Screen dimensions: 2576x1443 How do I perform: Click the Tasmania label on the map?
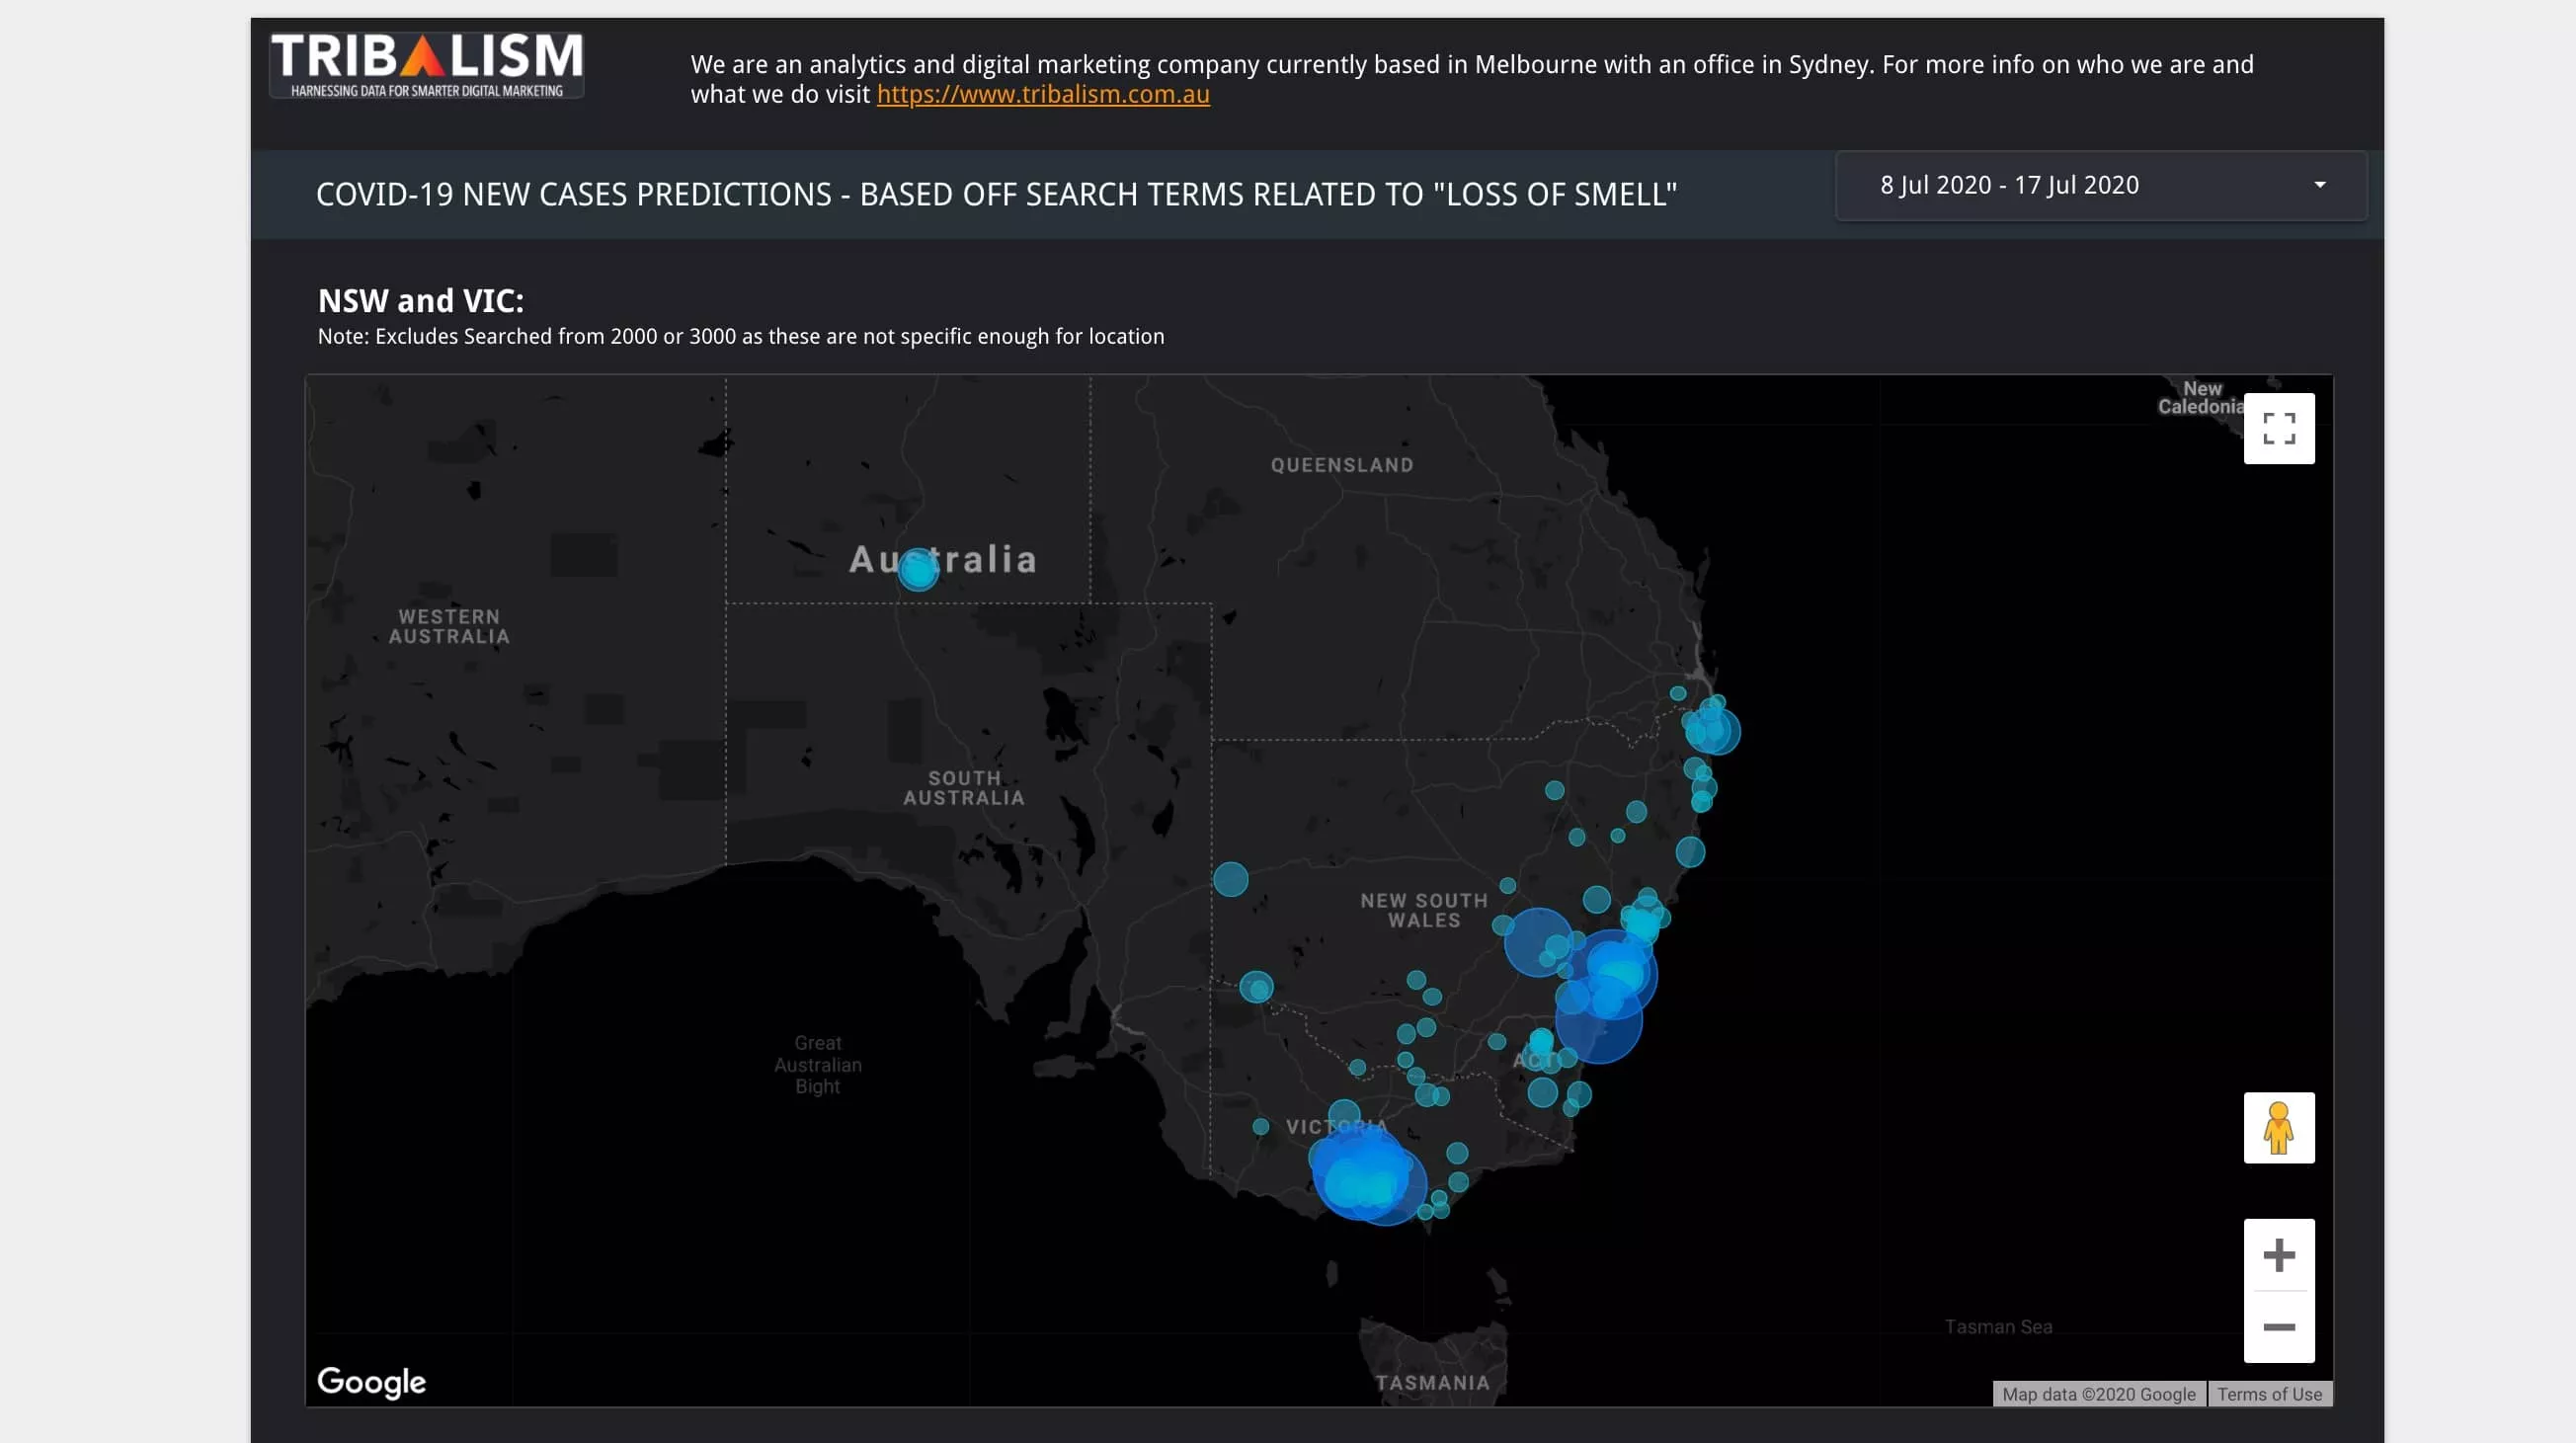(x=1431, y=1382)
